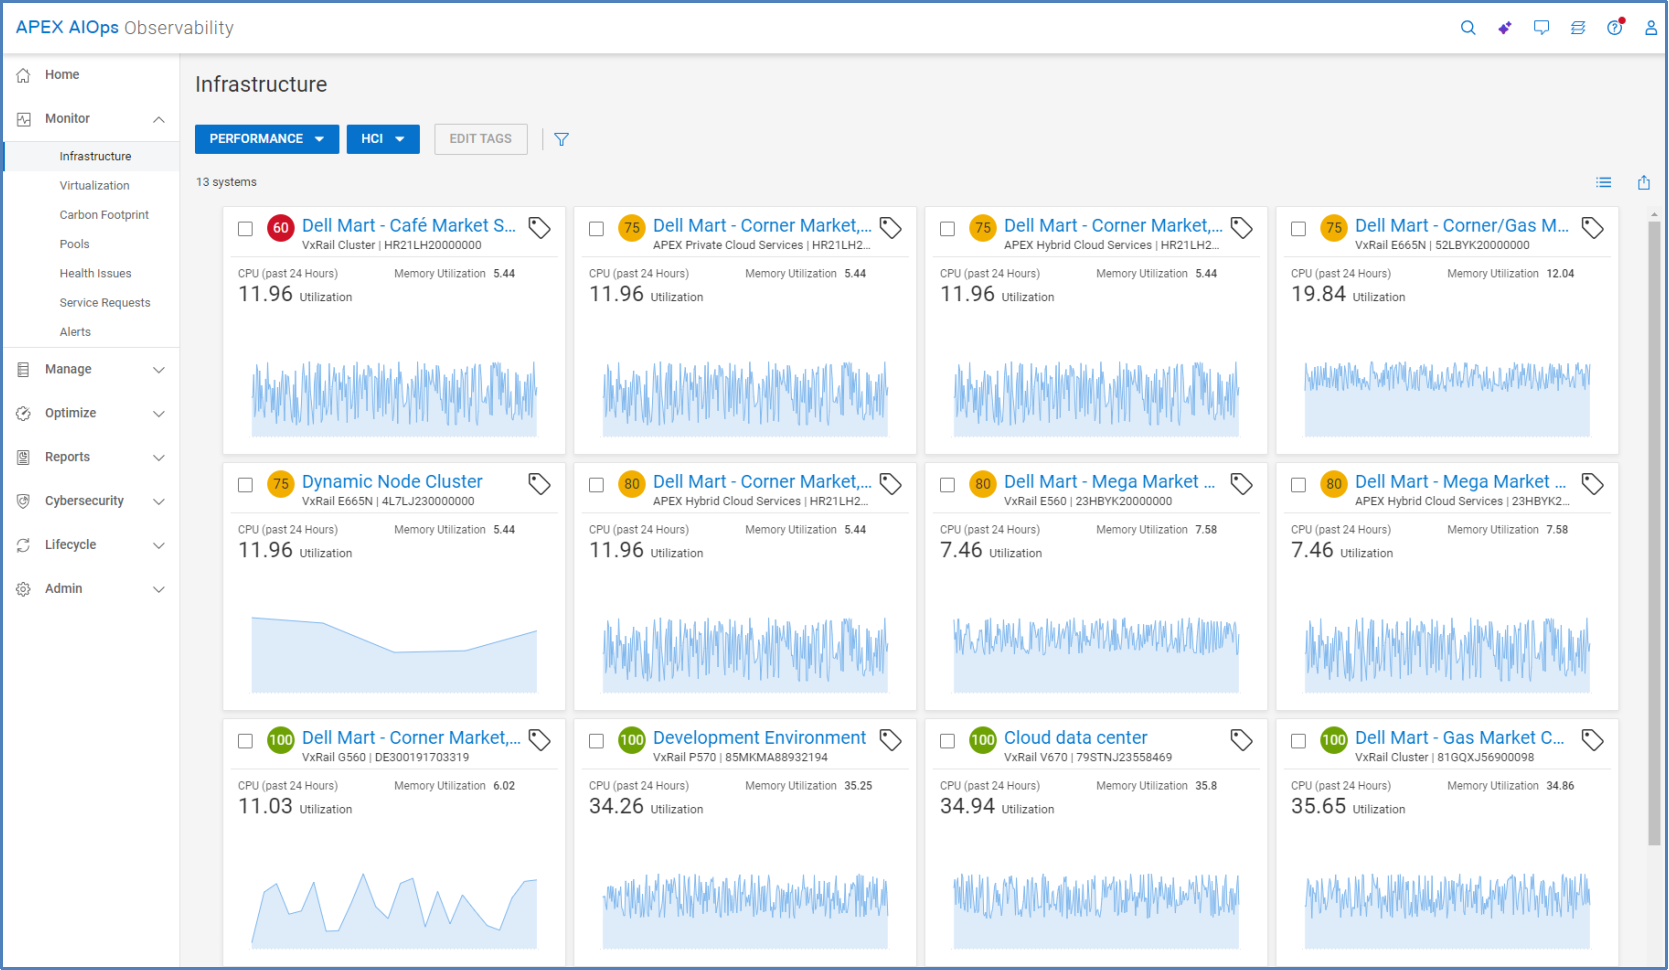Click tag icon on Corner/Gas Market card
This screenshot has height=970, width=1669.
[1593, 228]
